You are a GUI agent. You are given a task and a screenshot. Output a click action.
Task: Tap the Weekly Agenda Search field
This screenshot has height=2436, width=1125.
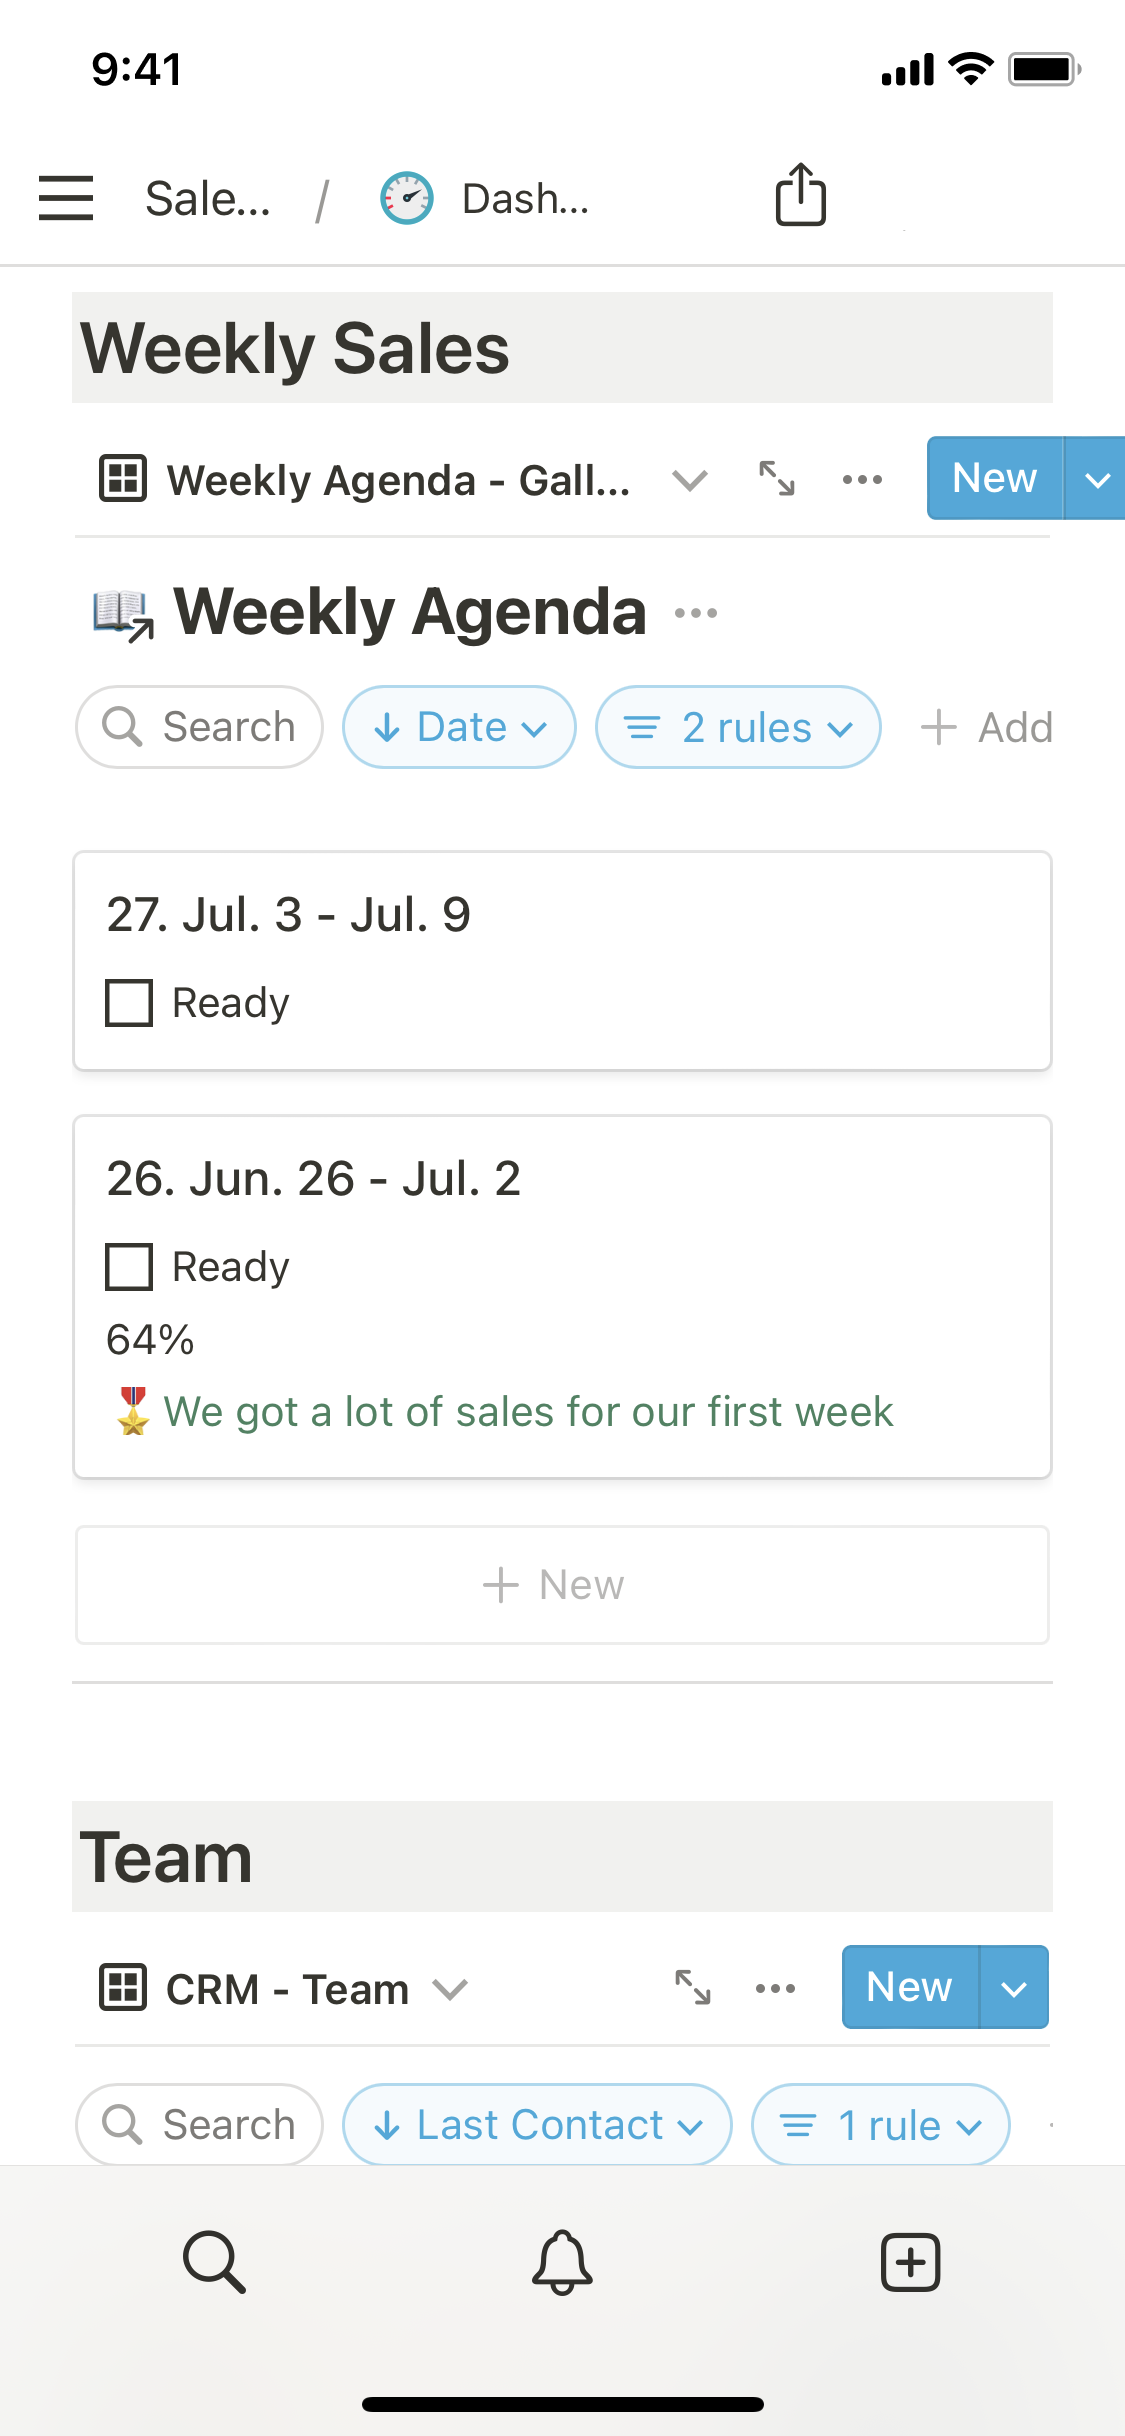(199, 727)
